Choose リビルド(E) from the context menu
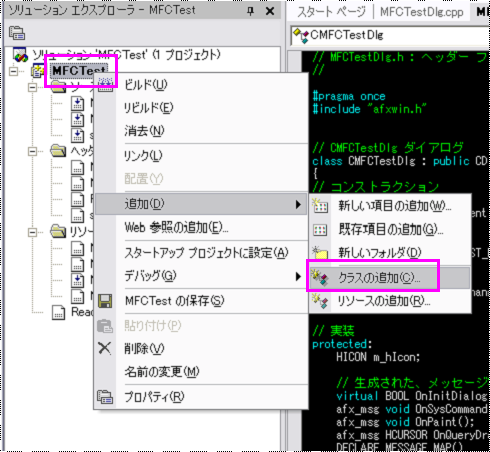 click(201, 108)
